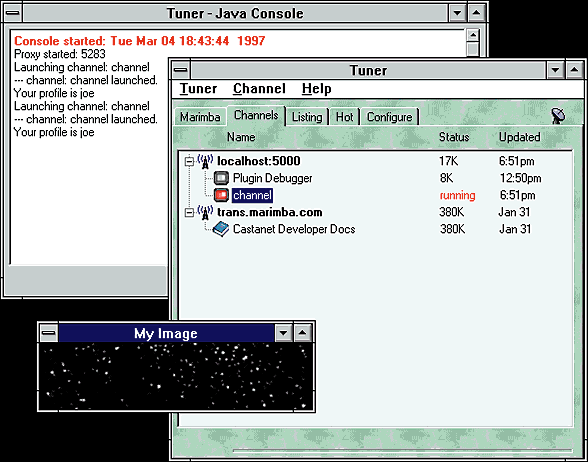Switch to the Listing tab
The image size is (588, 462).
(307, 117)
